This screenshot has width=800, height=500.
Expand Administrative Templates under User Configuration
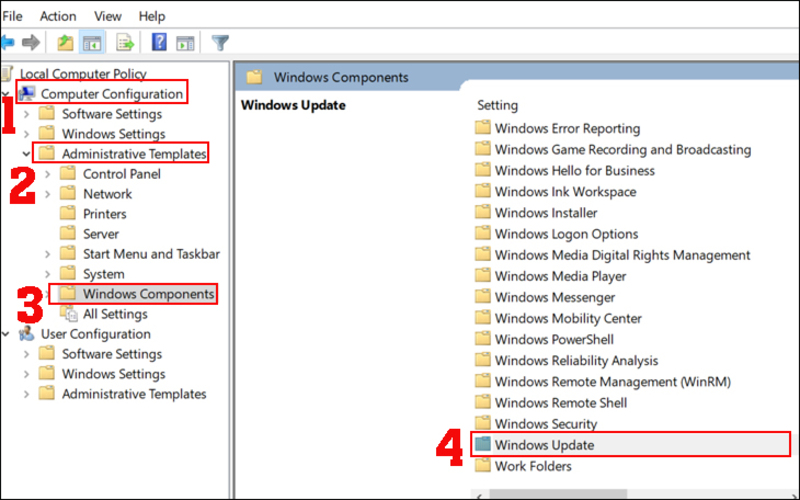(x=27, y=394)
